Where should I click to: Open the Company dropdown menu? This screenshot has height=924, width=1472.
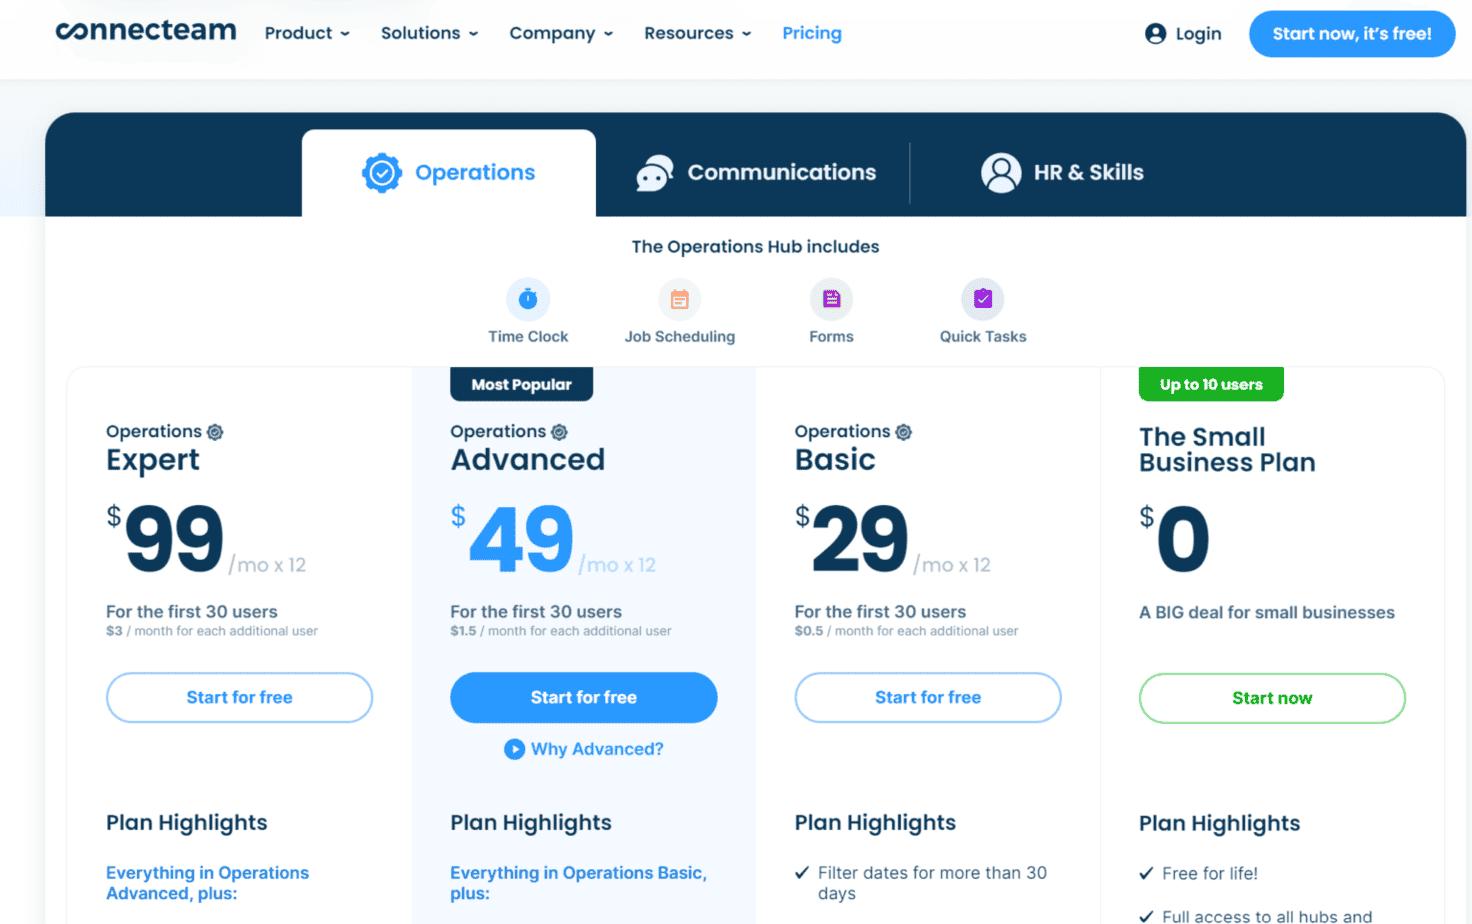[x=561, y=33]
